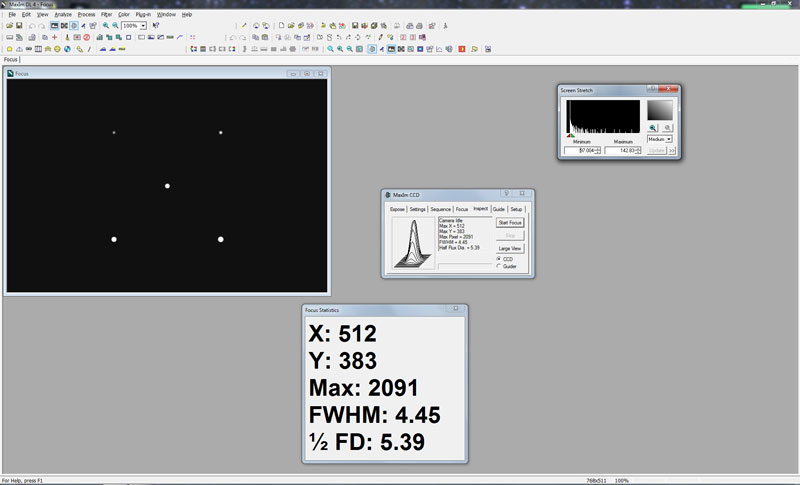Viewport: 800px width, 485px height.
Task: Open the Analyze menu
Action: point(63,14)
